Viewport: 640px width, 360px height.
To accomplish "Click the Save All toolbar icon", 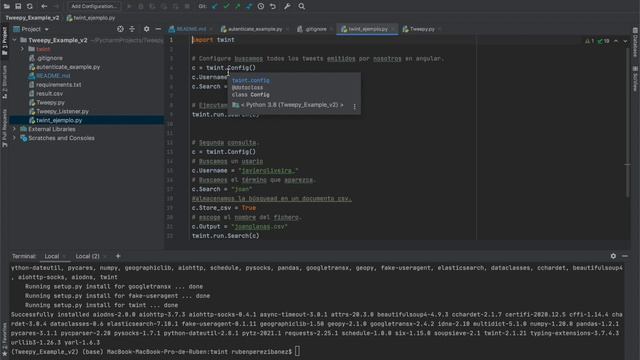I will pyautogui.click(x=18, y=6).
